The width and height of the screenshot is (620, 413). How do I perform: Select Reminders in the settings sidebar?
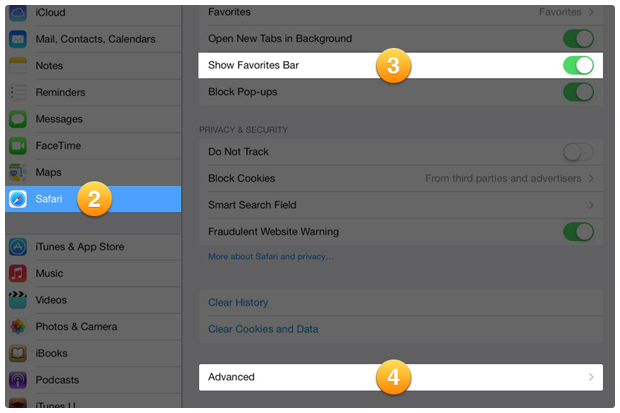click(61, 92)
